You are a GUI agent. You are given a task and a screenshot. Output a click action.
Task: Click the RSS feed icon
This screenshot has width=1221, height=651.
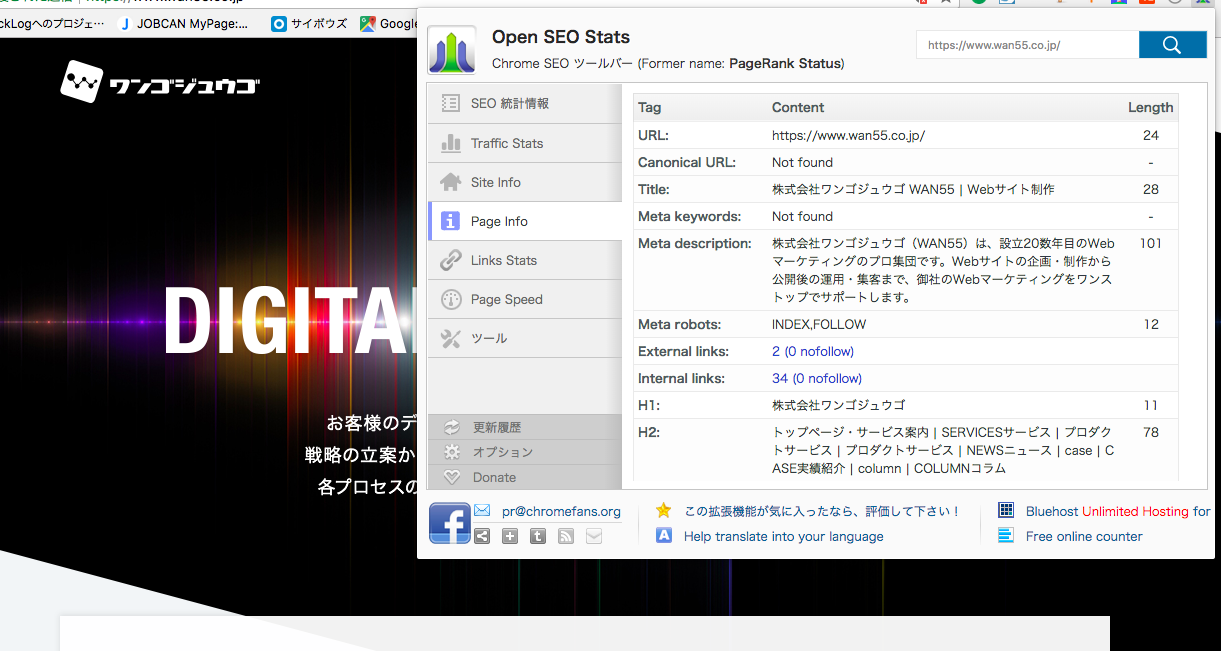566,536
